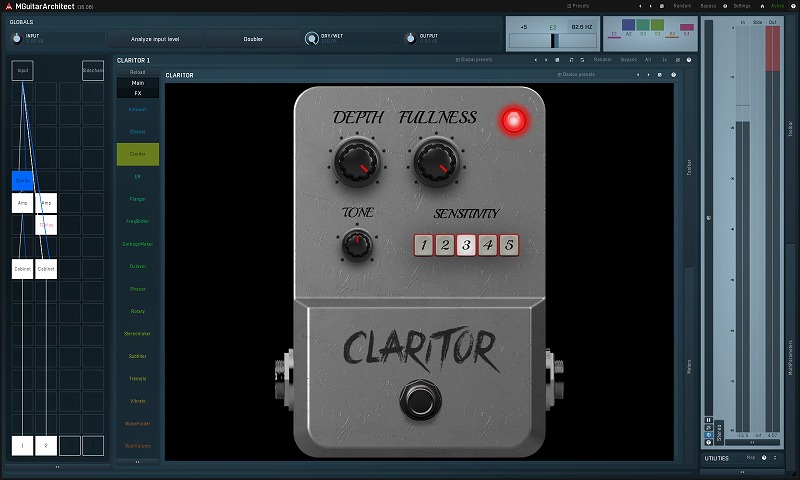Open the Device presets dropdown
Viewport: 800px width, 480px height.
(x=576, y=75)
